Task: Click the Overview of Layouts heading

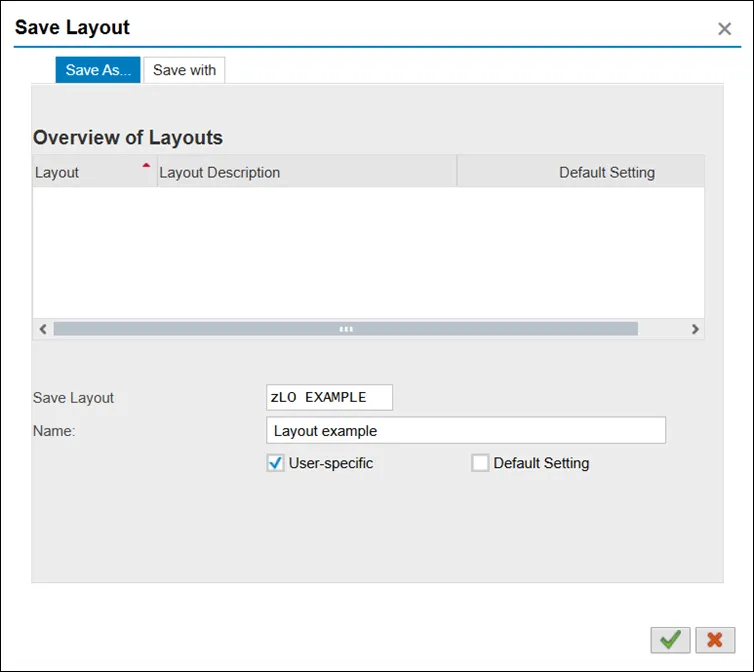Action: coord(128,137)
